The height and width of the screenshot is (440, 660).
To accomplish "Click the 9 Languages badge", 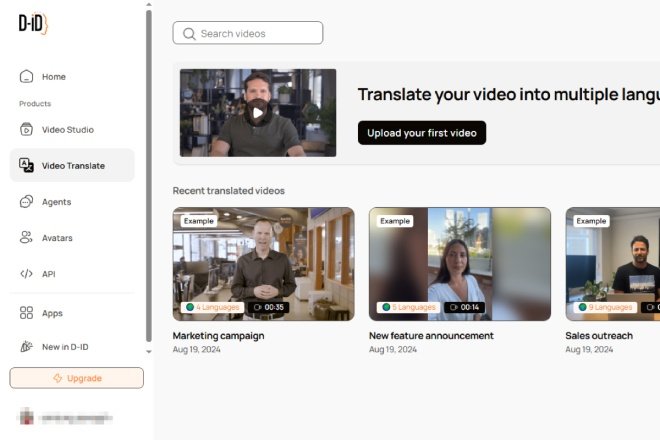I will [605, 307].
